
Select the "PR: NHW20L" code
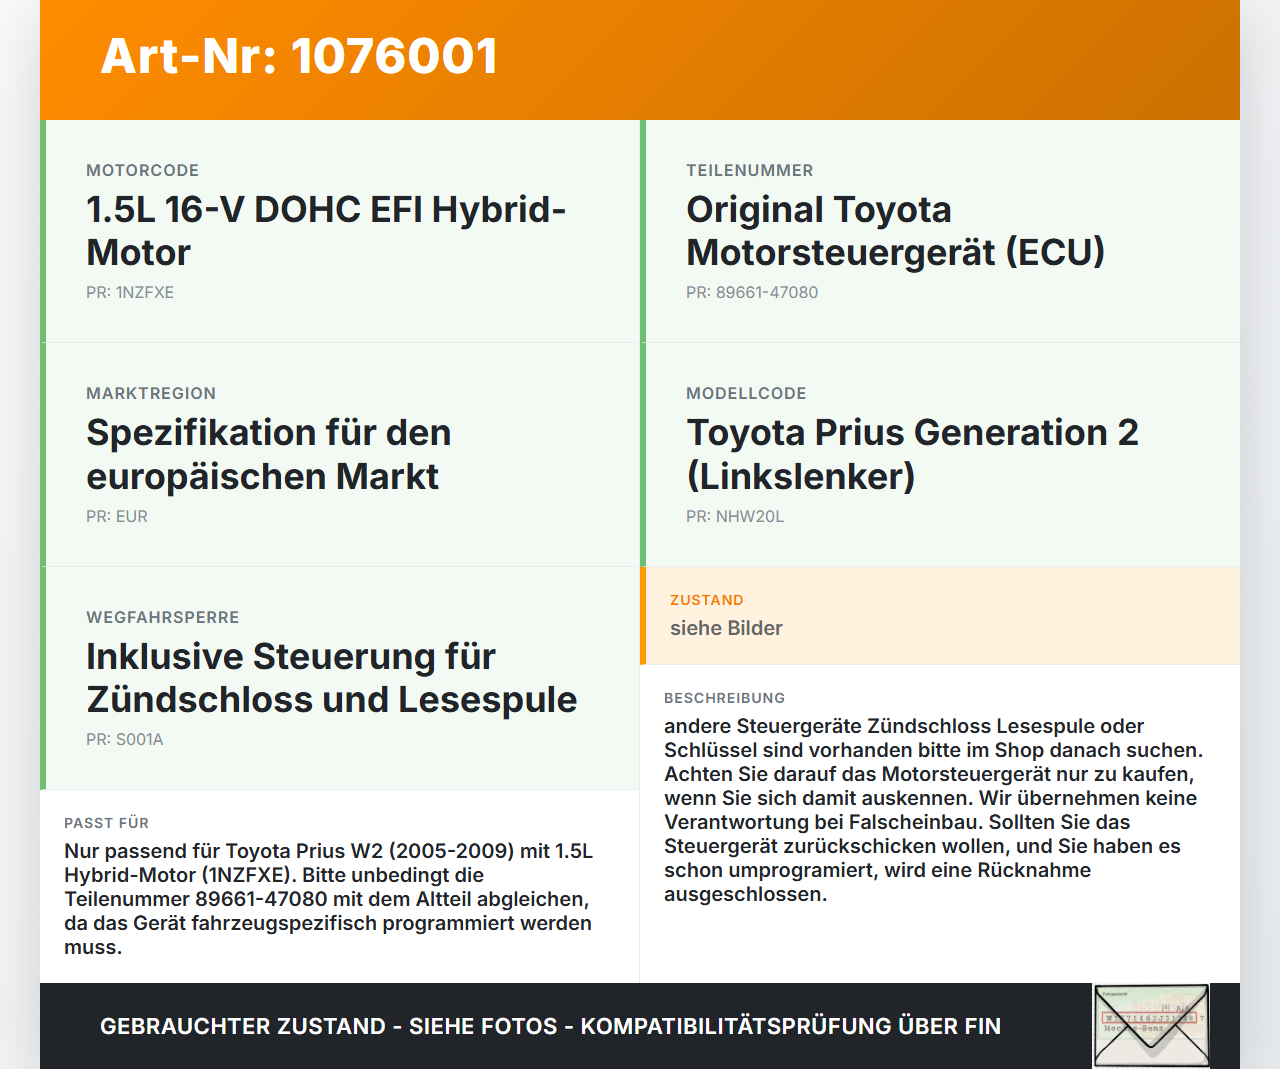click(735, 517)
